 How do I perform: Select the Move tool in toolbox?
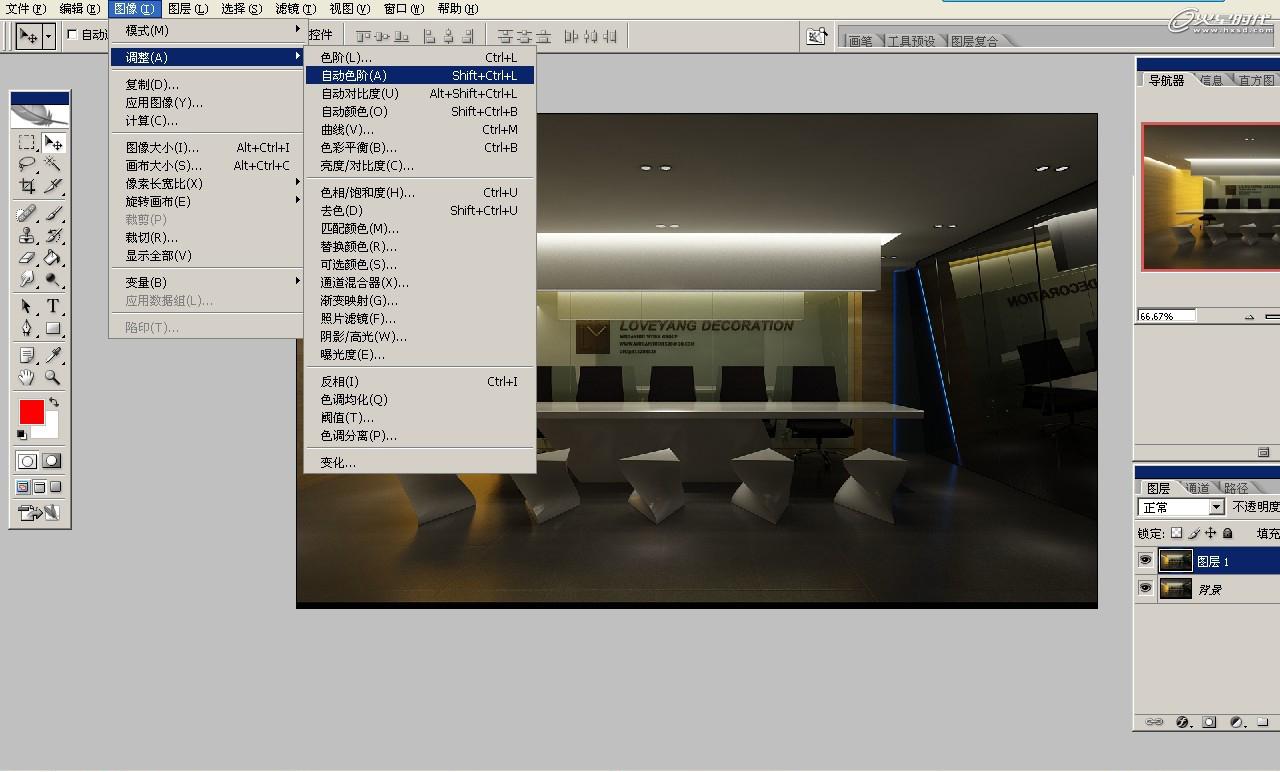(53, 143)
